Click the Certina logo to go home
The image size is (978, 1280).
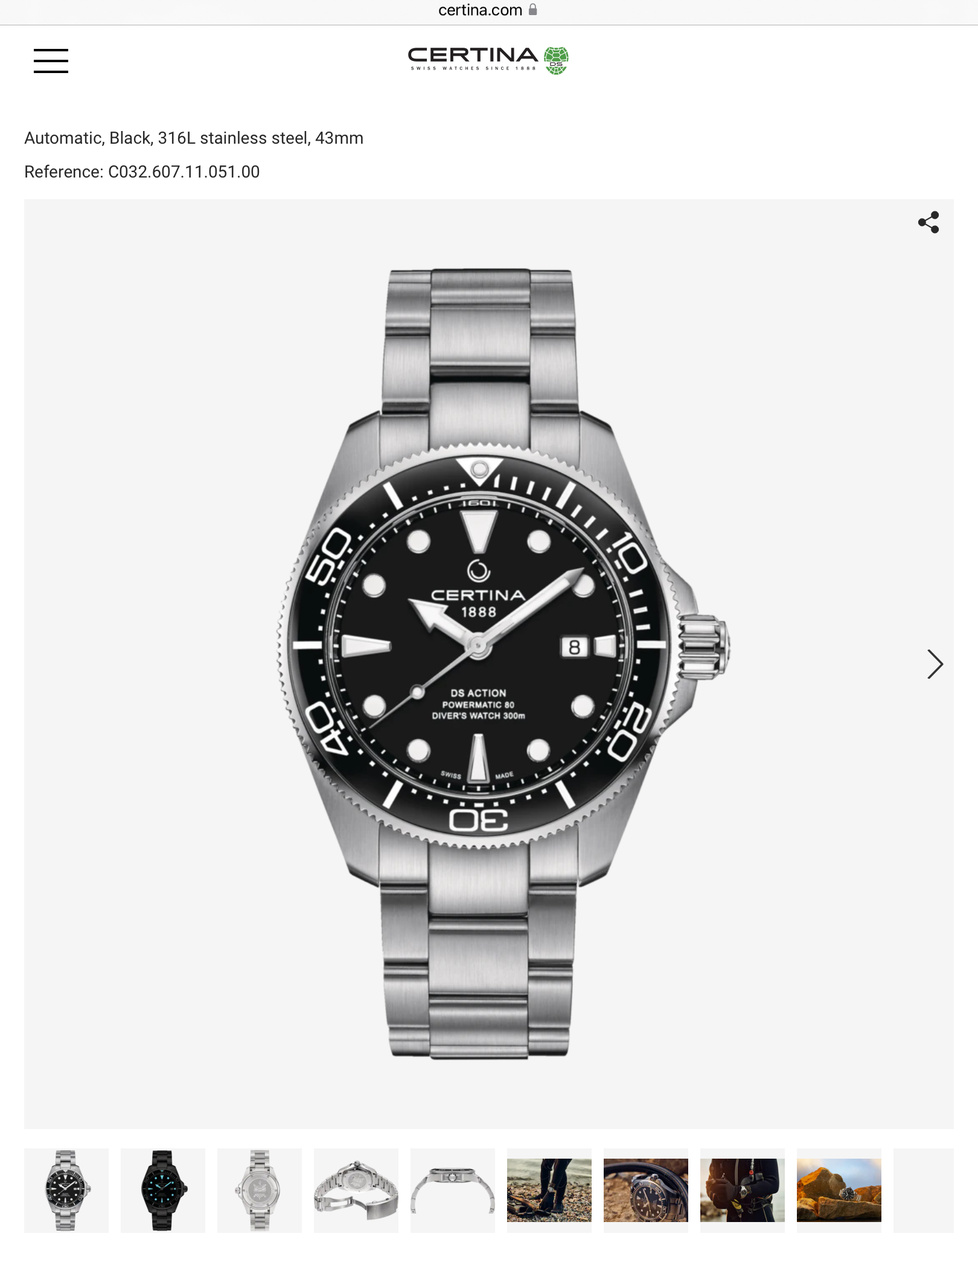click(488, 60)
